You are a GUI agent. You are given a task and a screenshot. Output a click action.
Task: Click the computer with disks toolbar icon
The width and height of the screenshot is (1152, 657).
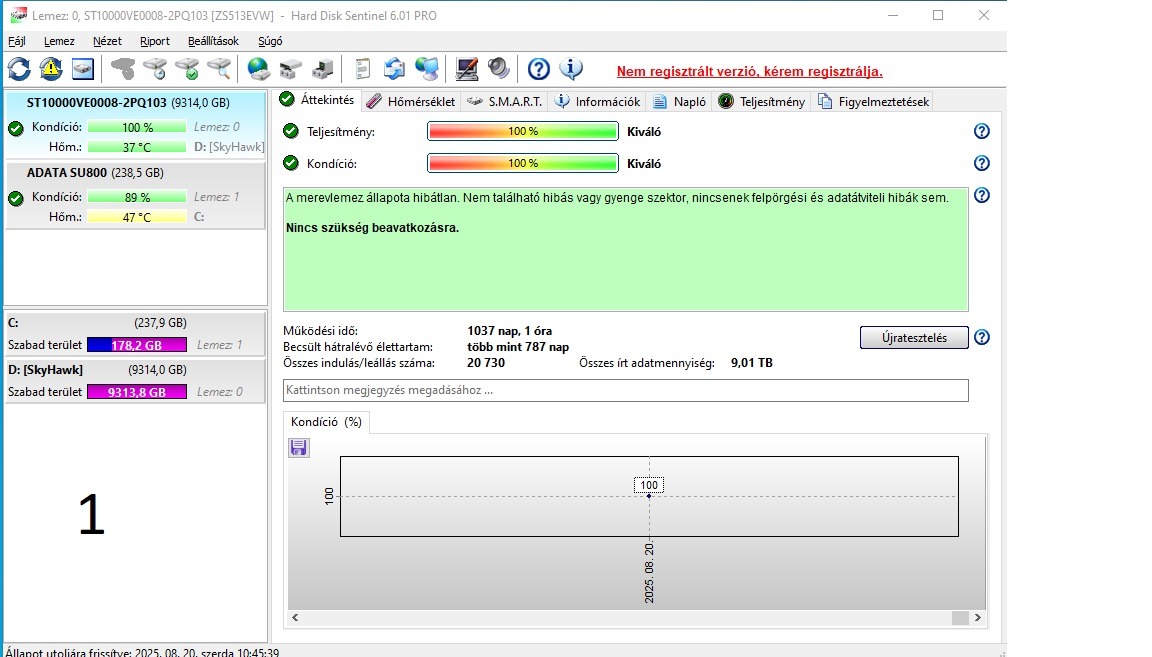click(x=323, y=69)
